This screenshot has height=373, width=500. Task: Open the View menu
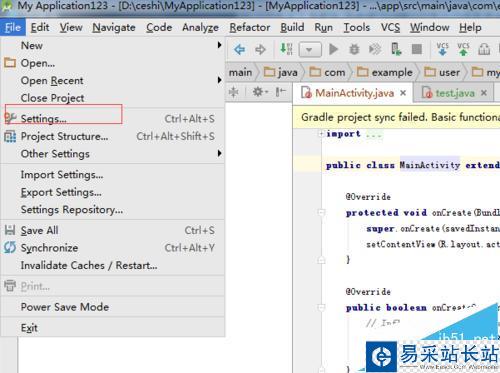click(71, 27)
